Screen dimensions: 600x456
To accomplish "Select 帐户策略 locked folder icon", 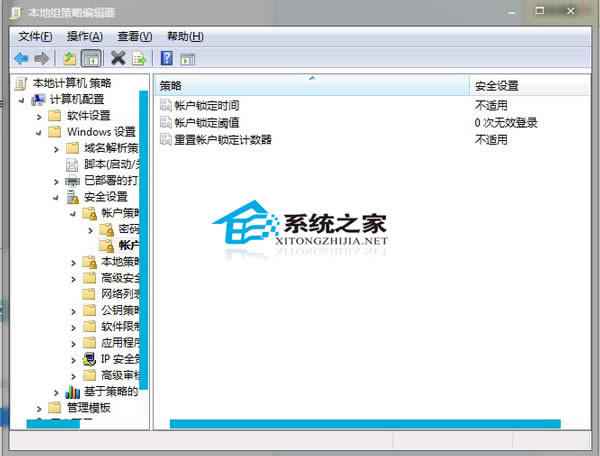I will pyautogui.click(x=90, y=213).
